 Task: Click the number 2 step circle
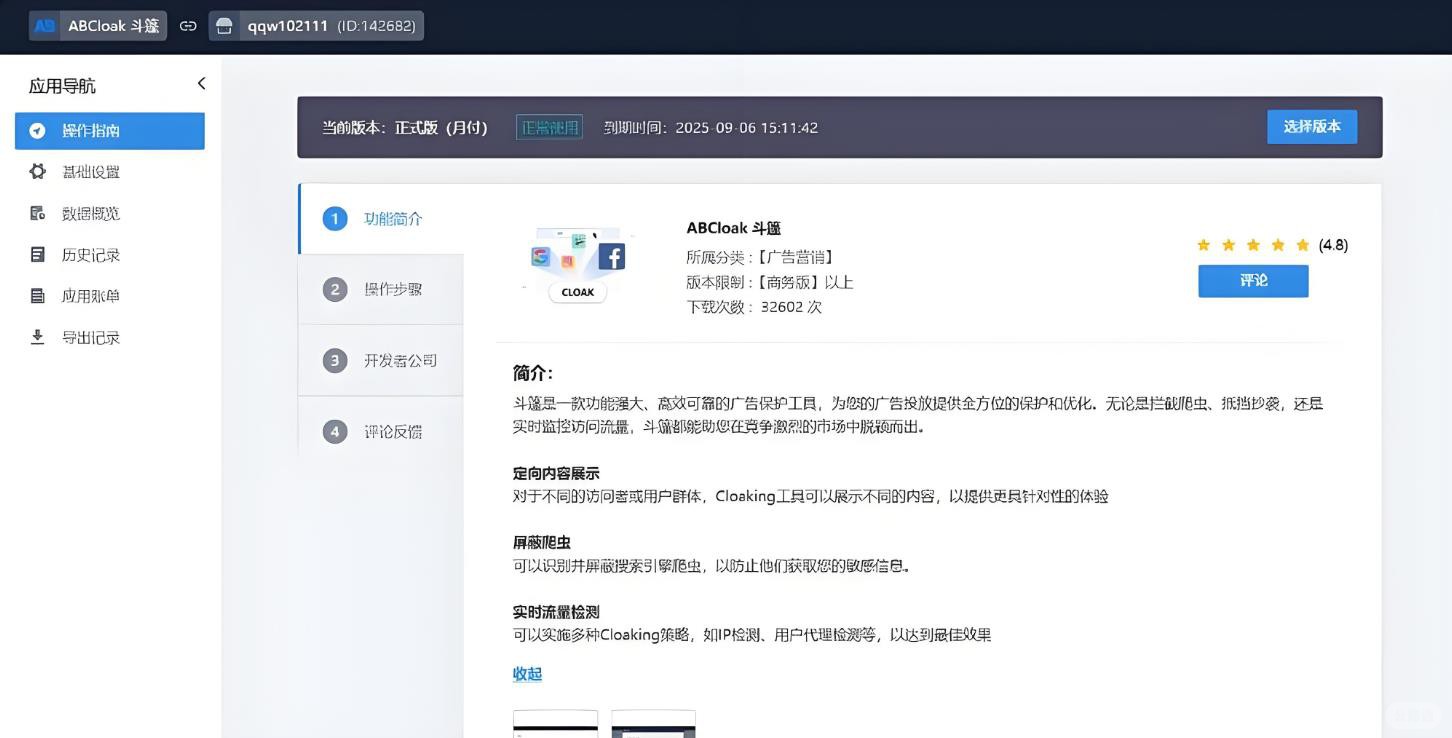tap(335, 289)
